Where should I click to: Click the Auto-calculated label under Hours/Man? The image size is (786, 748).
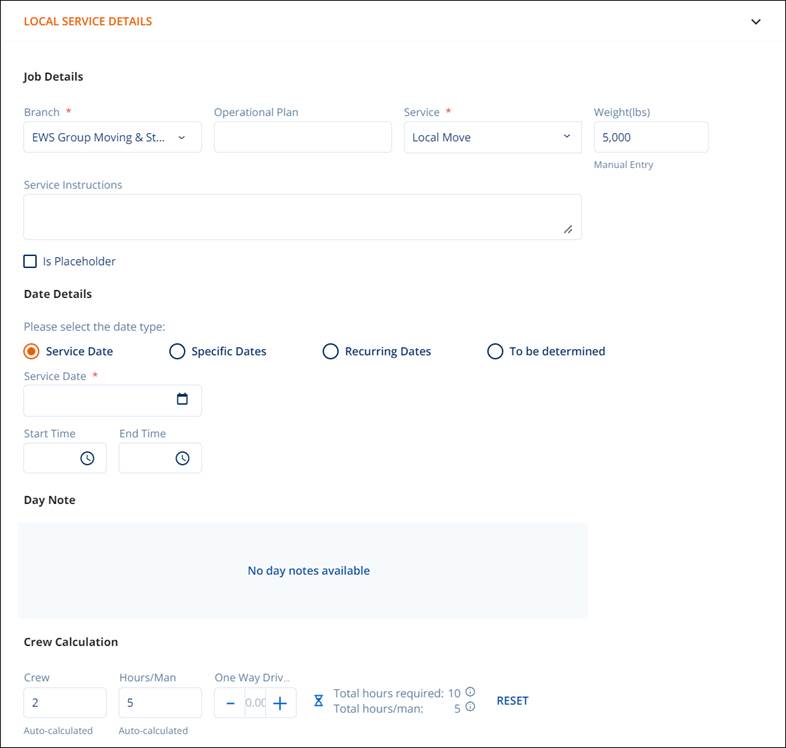click(x=153, y=731)
